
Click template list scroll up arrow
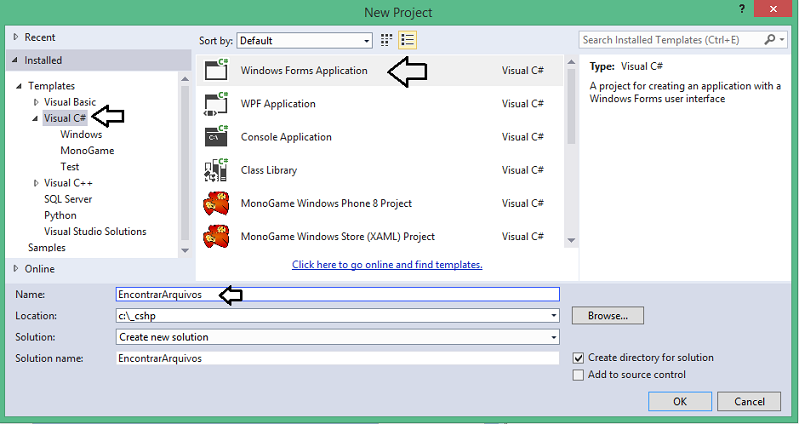(571, 62)
